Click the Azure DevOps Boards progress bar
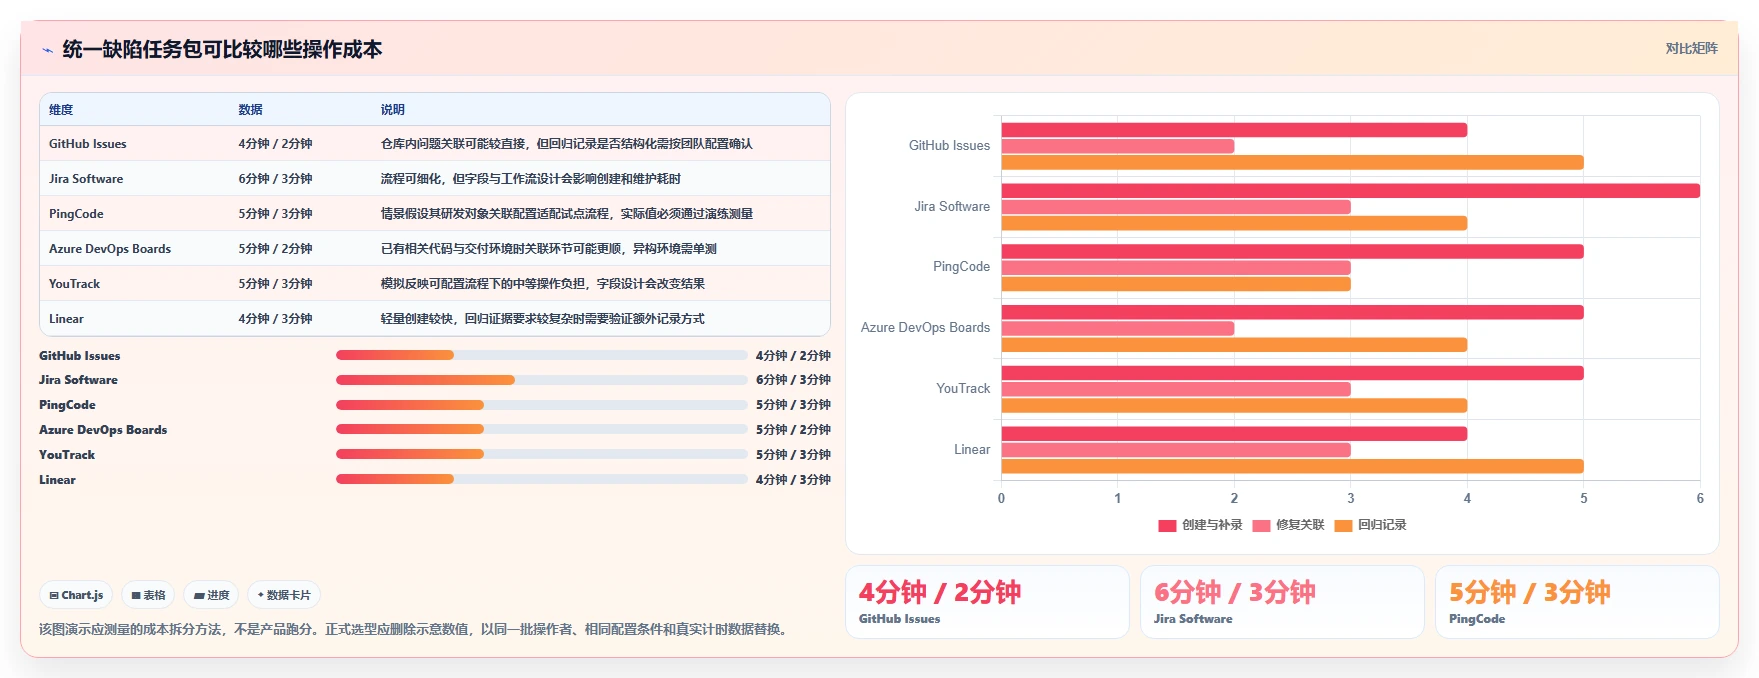This screenshot has height=678, width=1759. [541, 430]
